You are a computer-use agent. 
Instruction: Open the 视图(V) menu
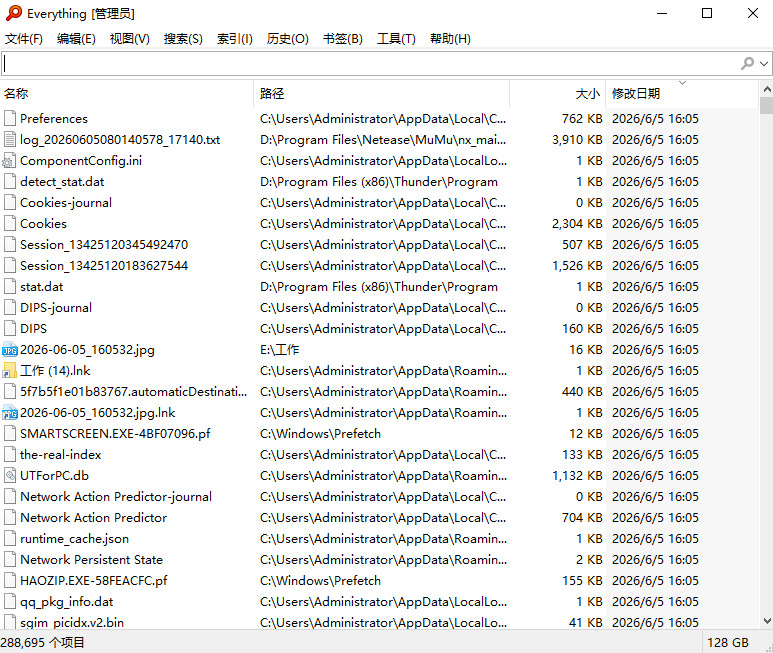pos(130,38)
